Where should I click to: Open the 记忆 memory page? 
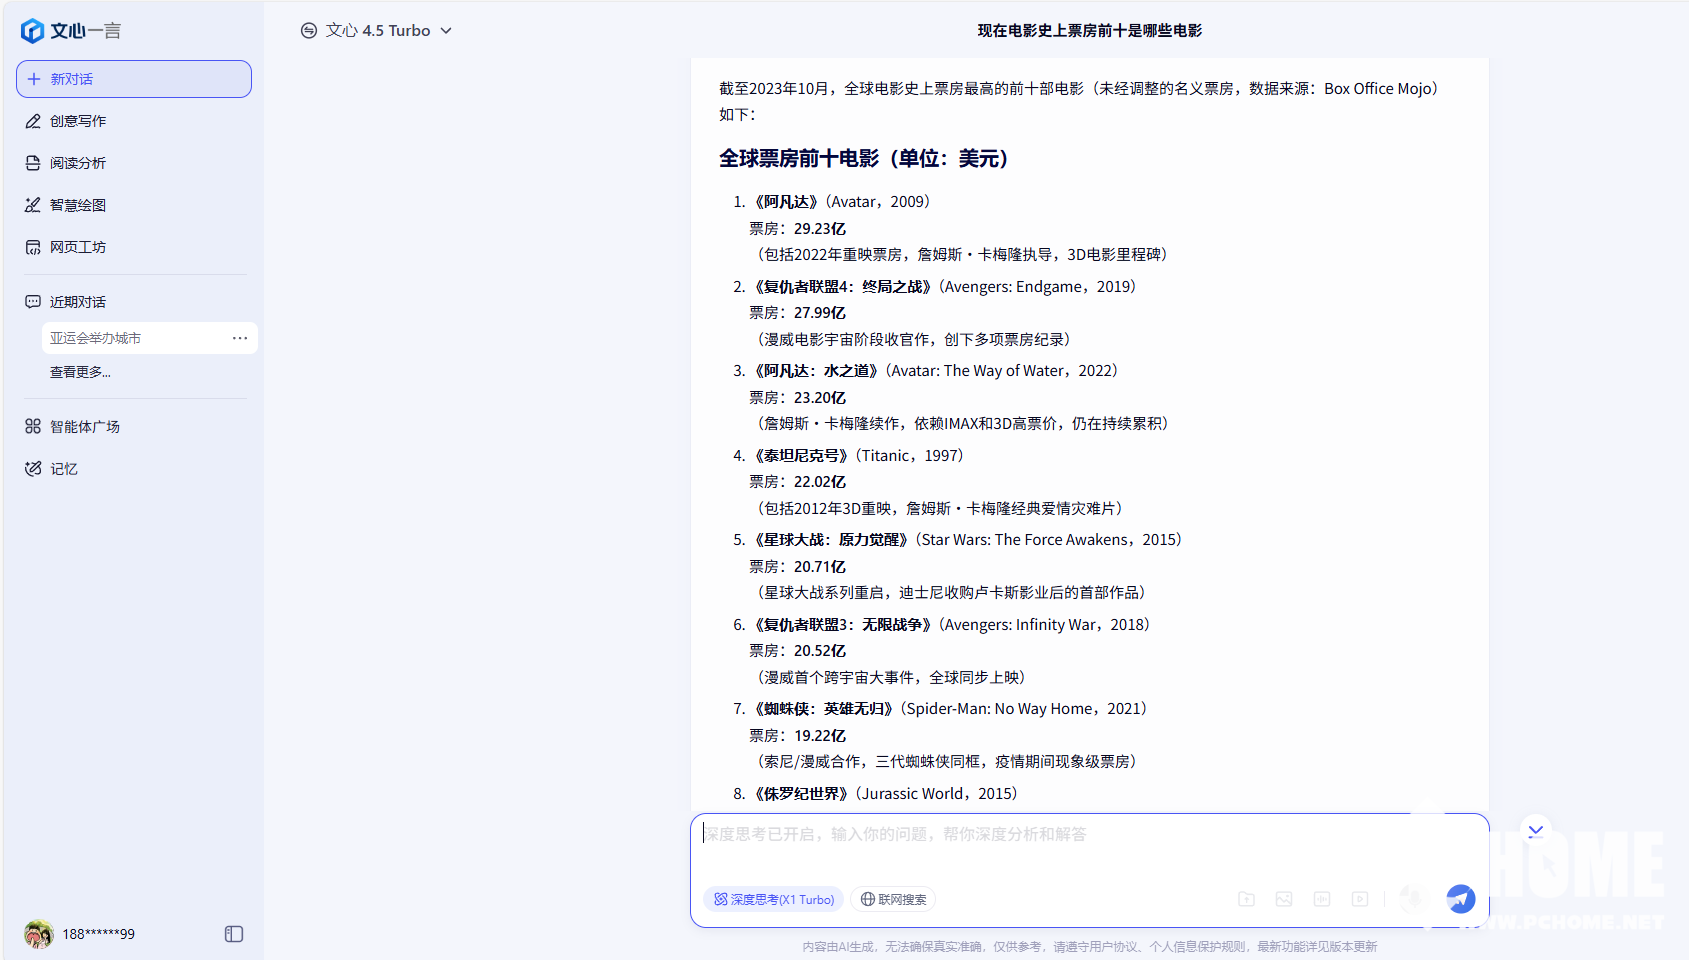click(x=64, y=469)
